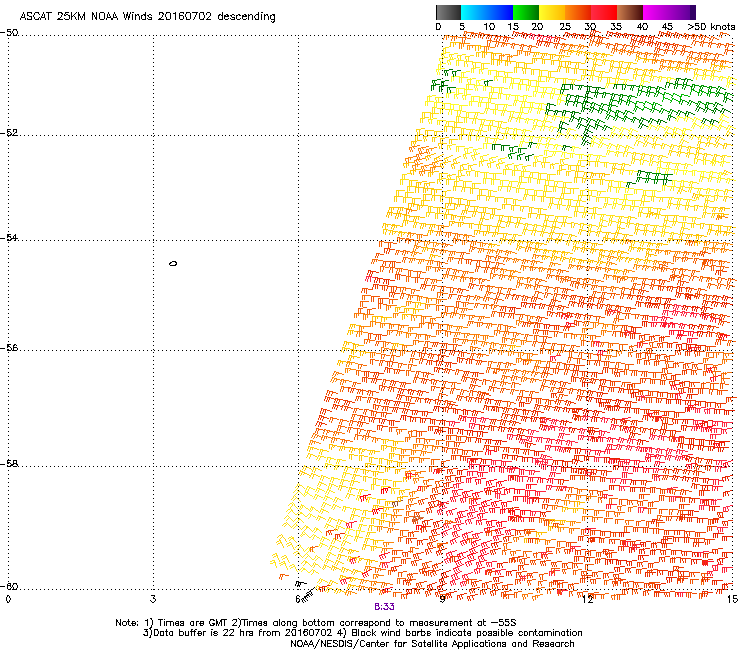740x650 pixels.
Task: Select the red 30-35 knots legend swatch
Action: (604, 12)
